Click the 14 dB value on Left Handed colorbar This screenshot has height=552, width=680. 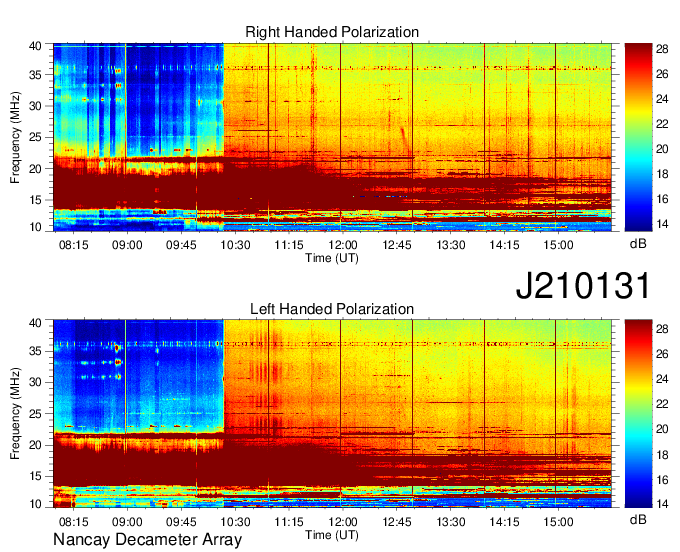pyautogui.click(x=662, y=504)
